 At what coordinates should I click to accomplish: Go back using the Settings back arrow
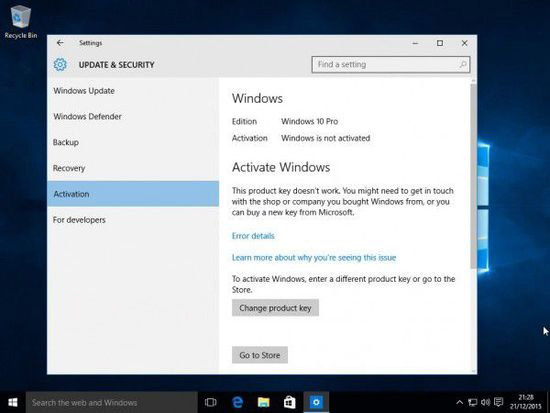click(60, 43)
